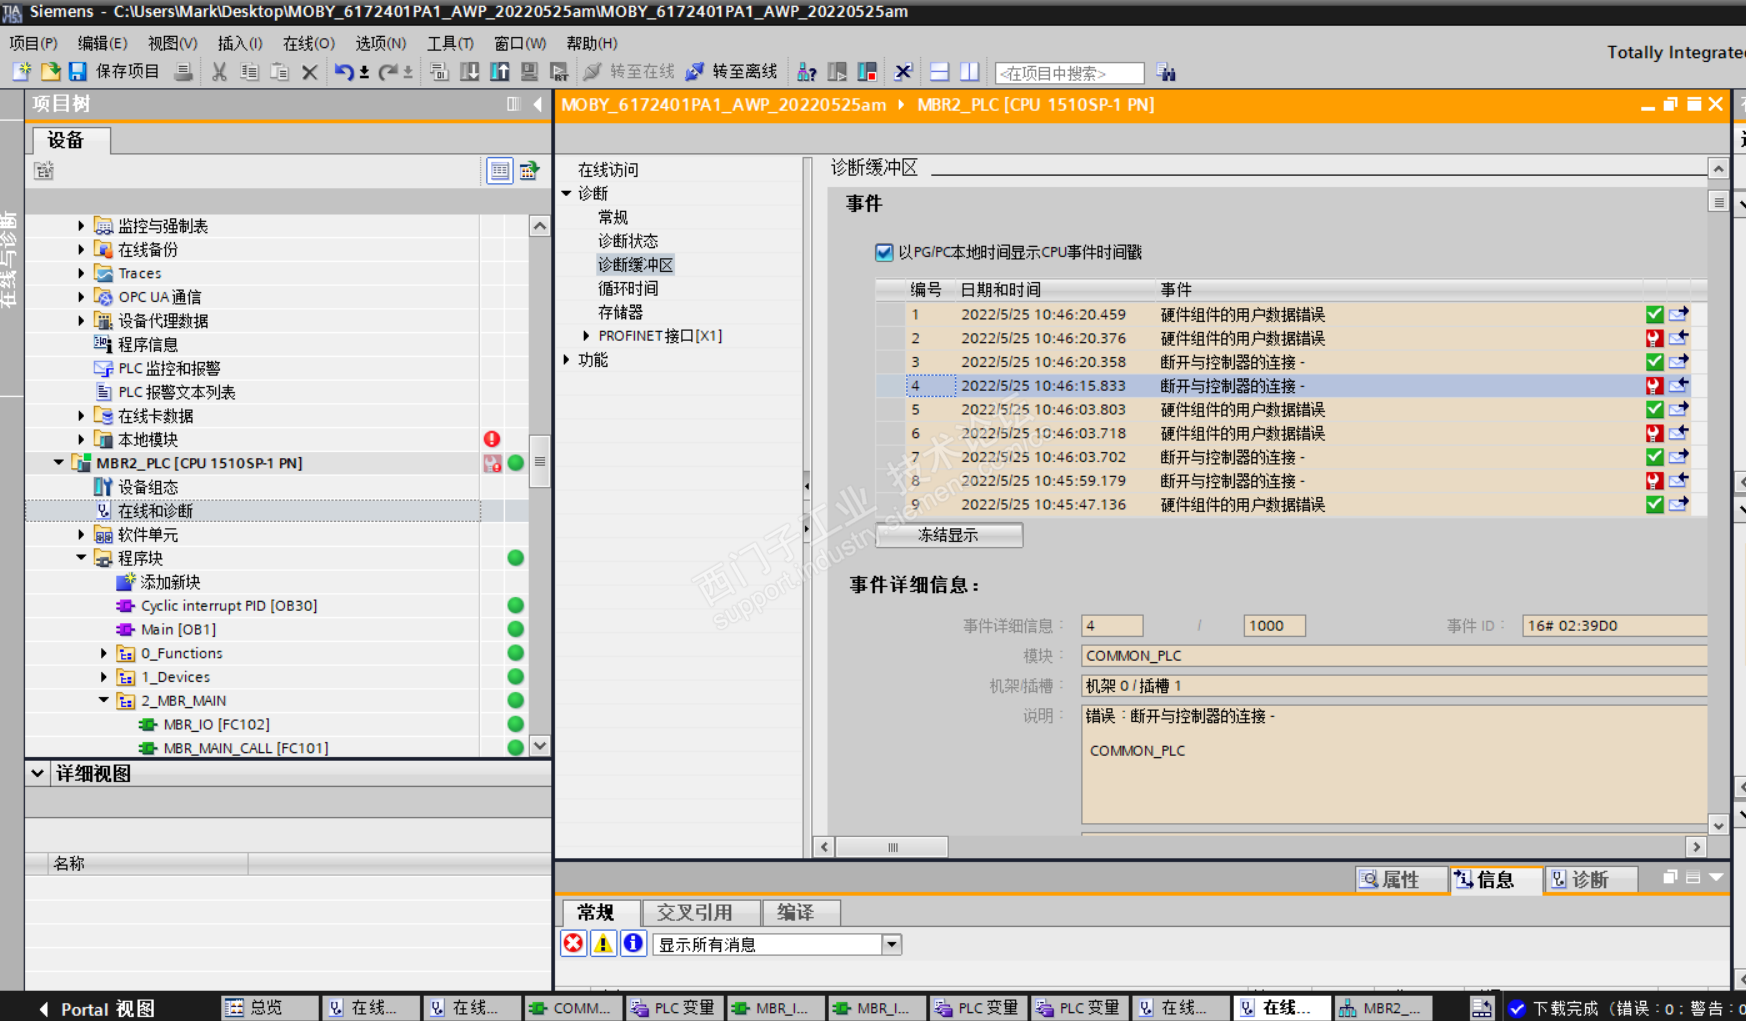Open the 显示所有消息 dropdown
Screen dimensions: 1746x1021
(x=892, y=944)
